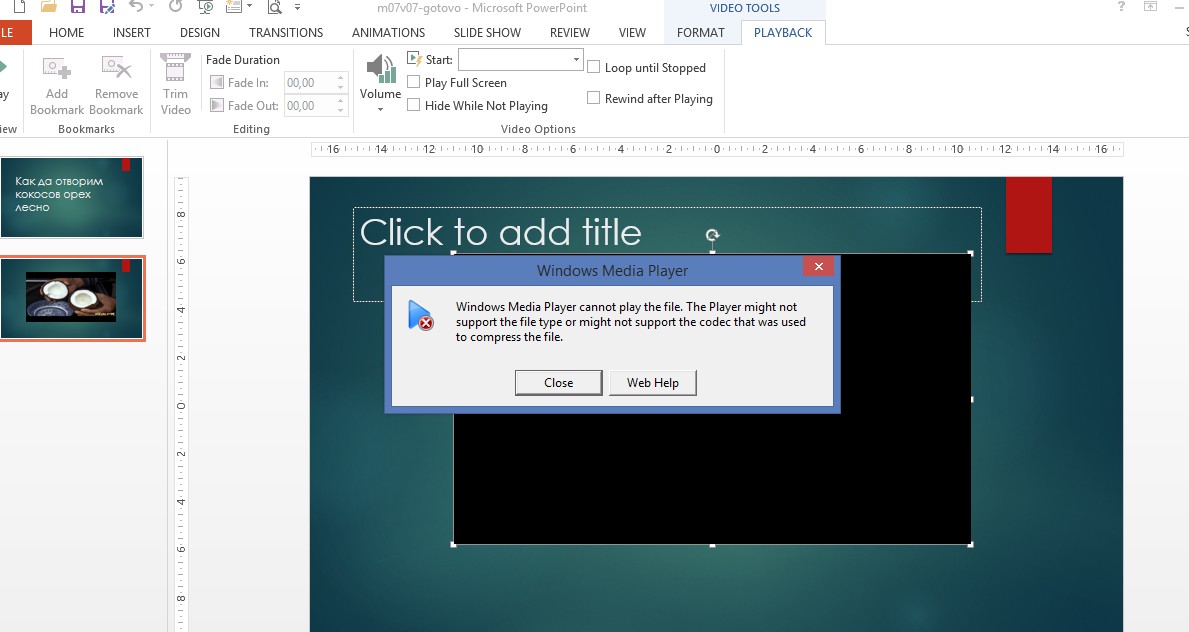Click the Remove Bookmark icon
The height and width of the screenshot is (632, 1189).
pos(116,68)
